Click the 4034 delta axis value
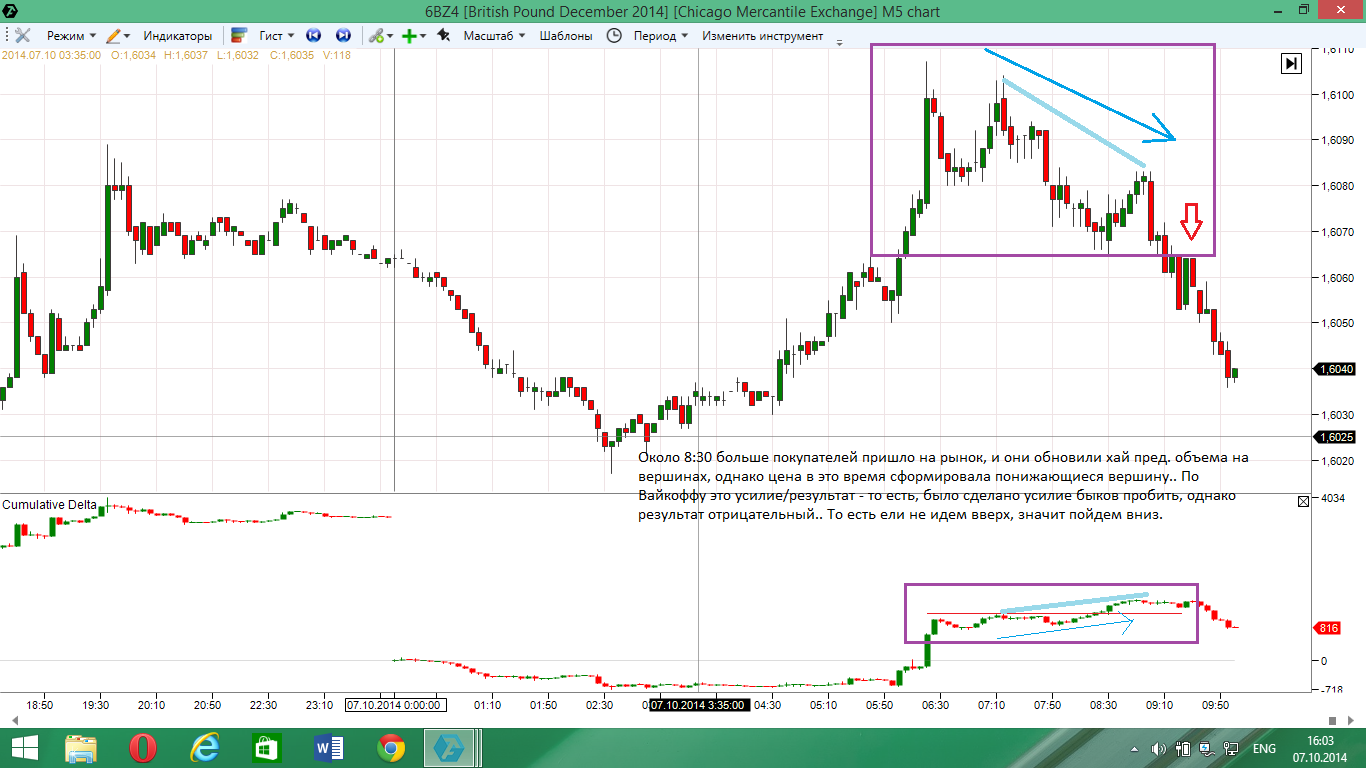 click(1332, 498)
